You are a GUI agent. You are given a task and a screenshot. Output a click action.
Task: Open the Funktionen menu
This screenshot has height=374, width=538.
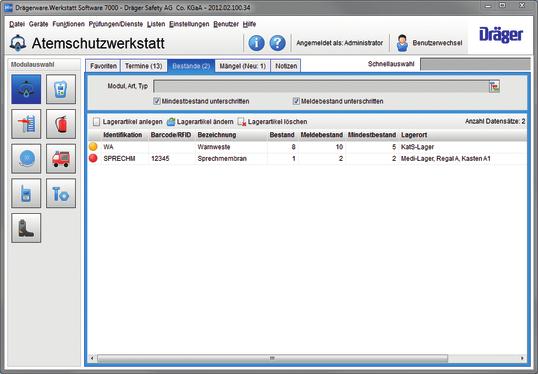coord(68,24)
